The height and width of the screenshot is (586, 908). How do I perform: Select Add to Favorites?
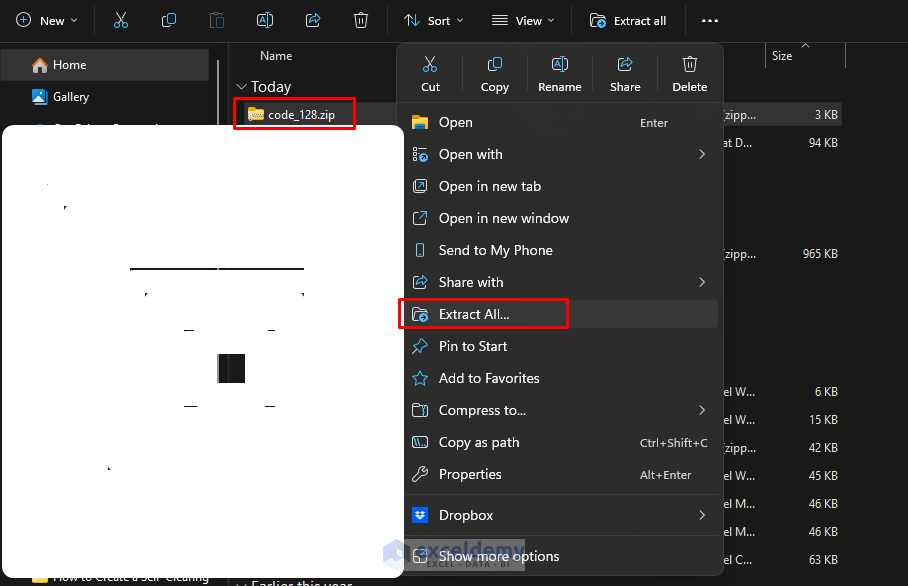point(561,378)
